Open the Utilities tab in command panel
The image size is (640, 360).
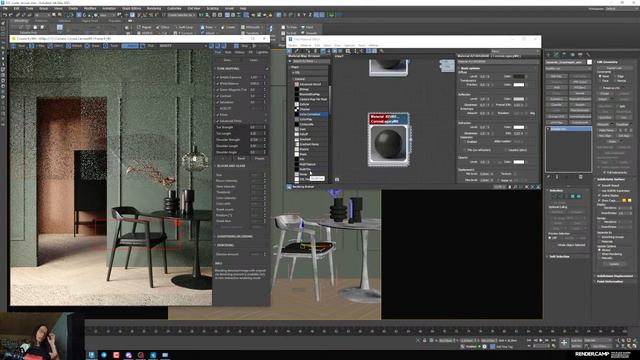coord(588,54)
